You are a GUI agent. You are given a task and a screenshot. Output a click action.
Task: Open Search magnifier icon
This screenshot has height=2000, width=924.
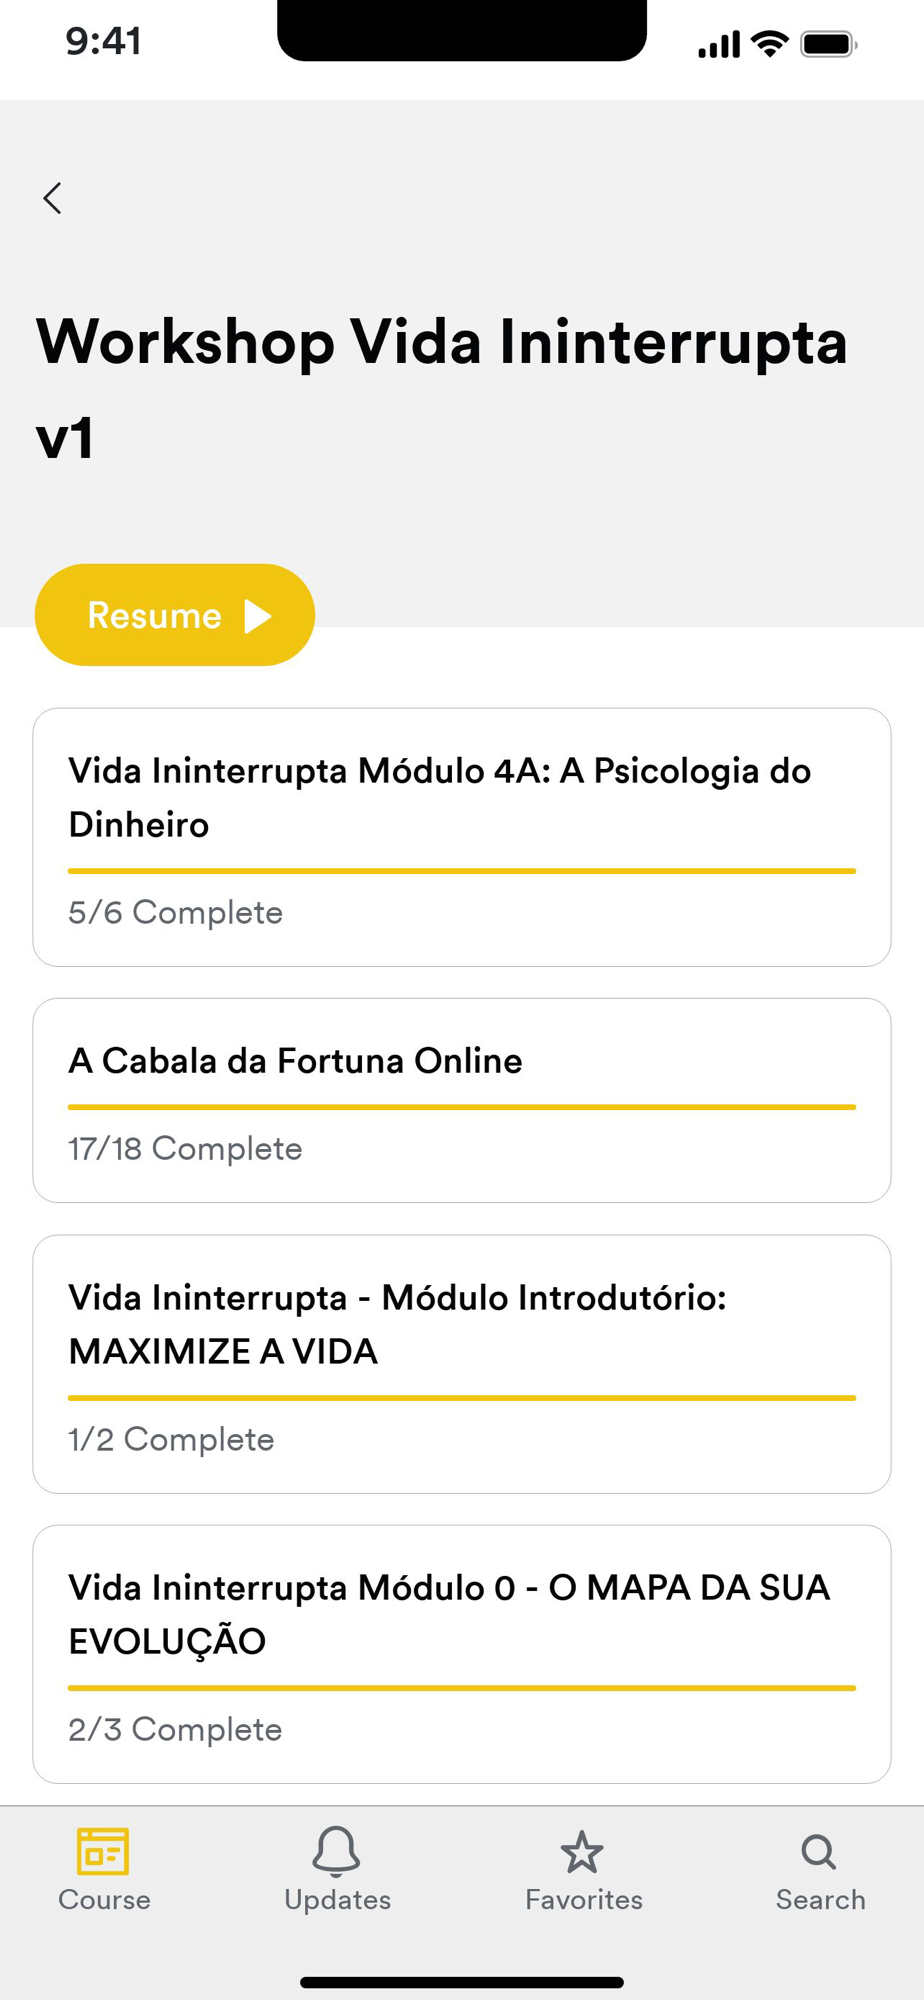(x=819, y=1852)
